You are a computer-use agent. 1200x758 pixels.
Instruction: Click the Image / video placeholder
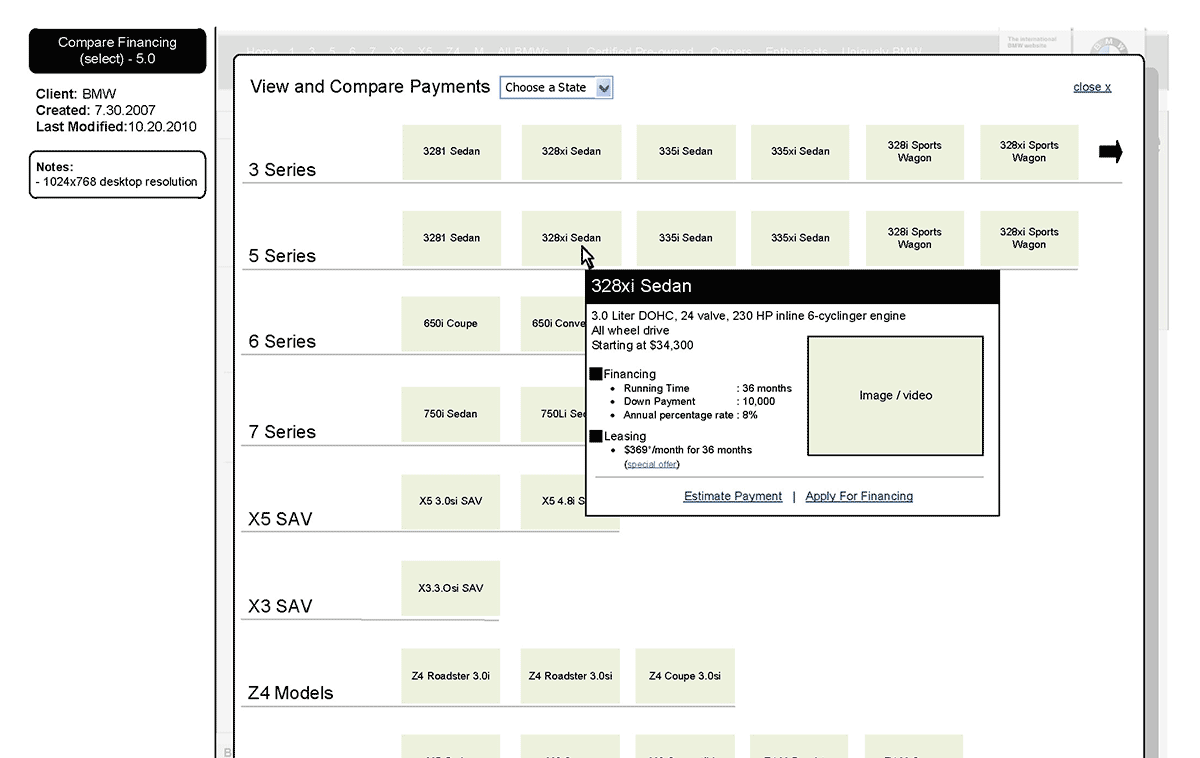(895, 396)
